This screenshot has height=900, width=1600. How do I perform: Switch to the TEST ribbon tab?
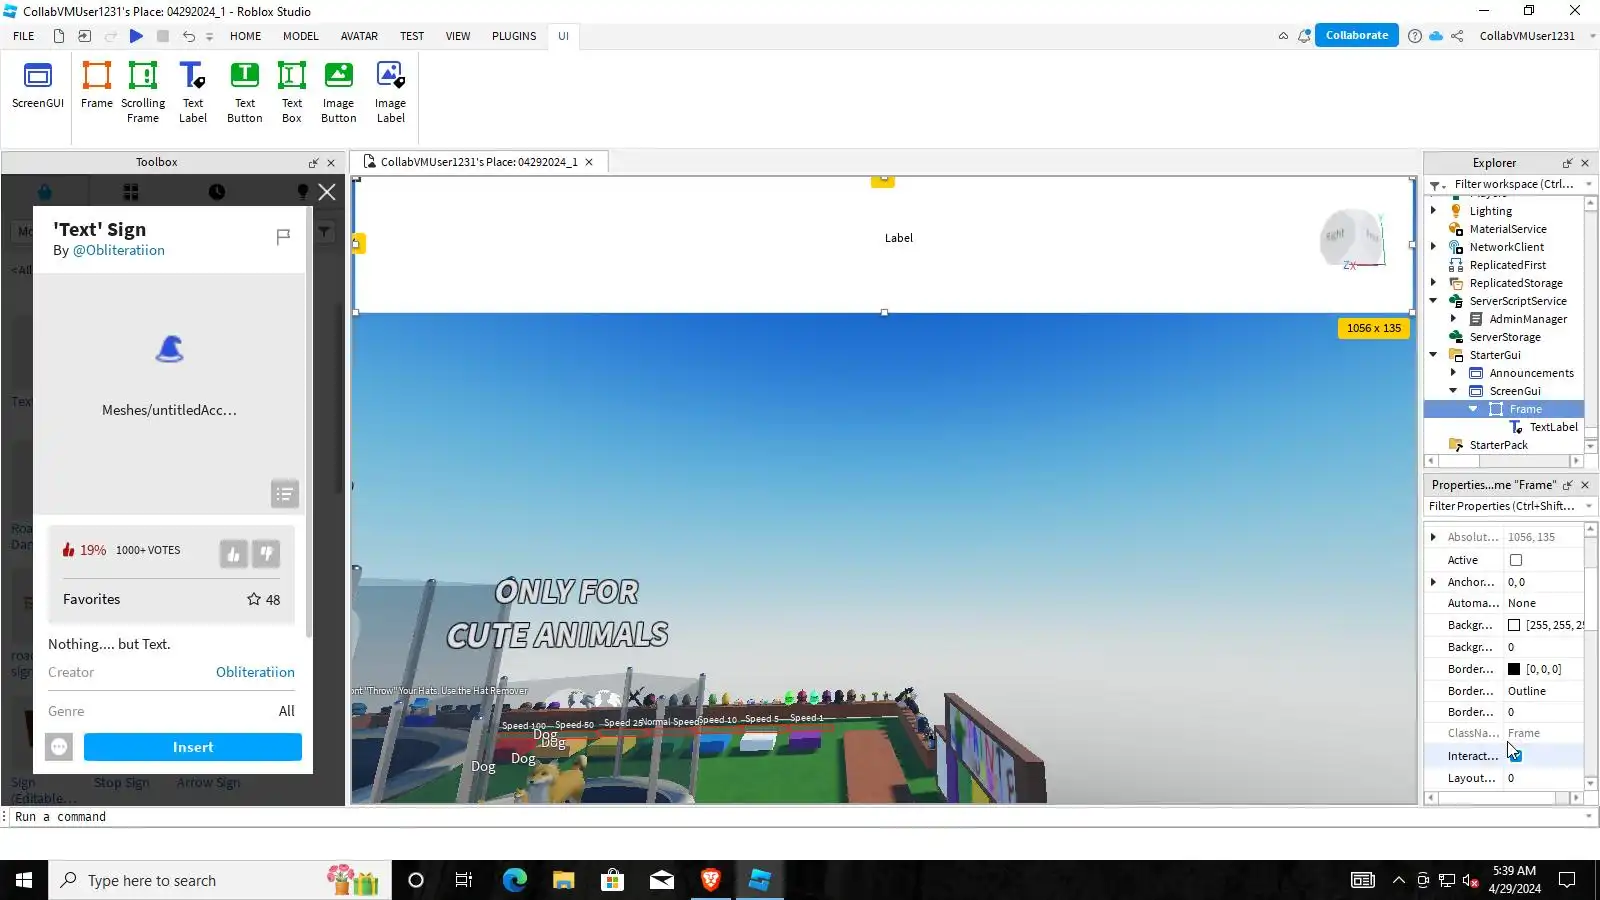[412, 36]
